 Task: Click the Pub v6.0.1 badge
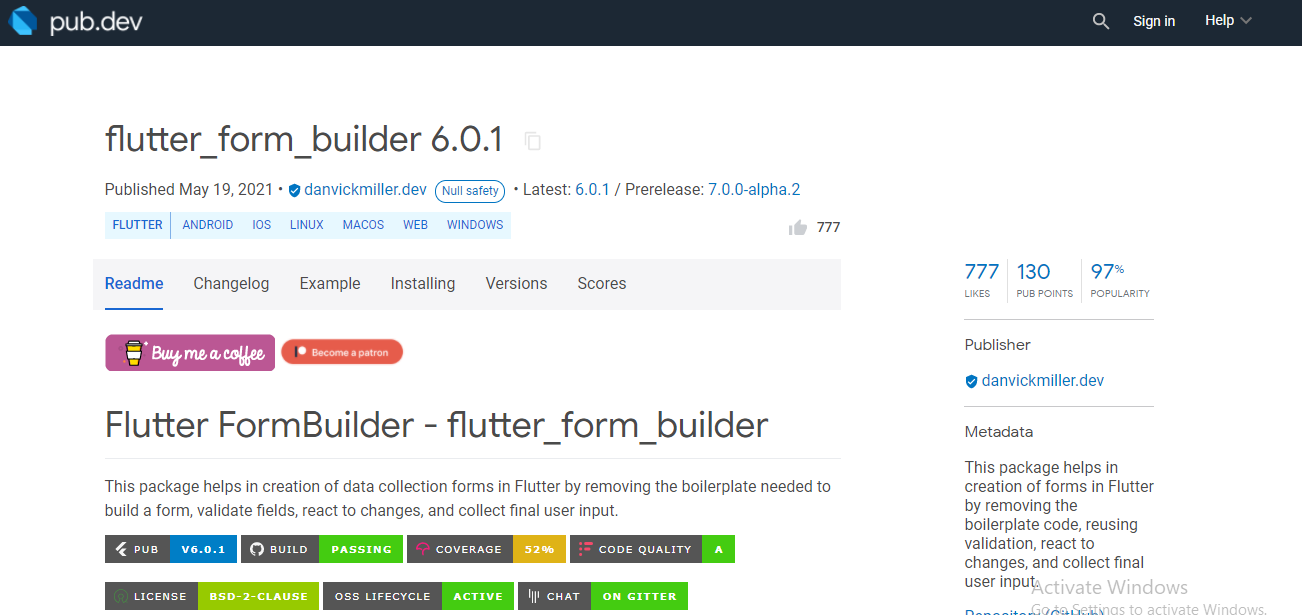point(171,549)
